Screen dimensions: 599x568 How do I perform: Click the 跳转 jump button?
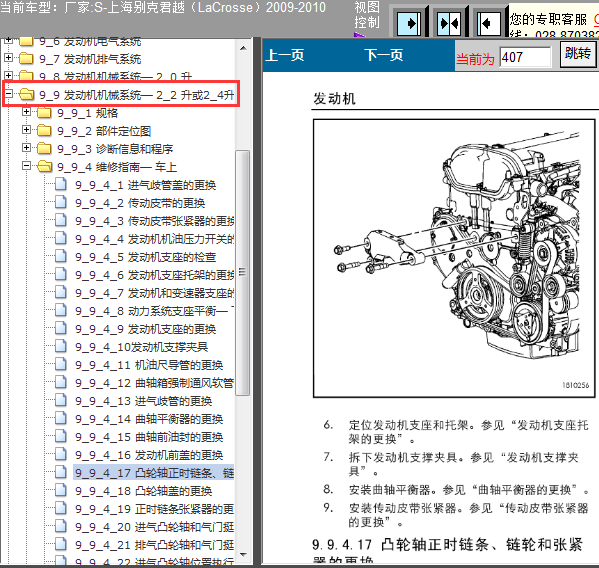pyautogui.click(x=578, y=54)
